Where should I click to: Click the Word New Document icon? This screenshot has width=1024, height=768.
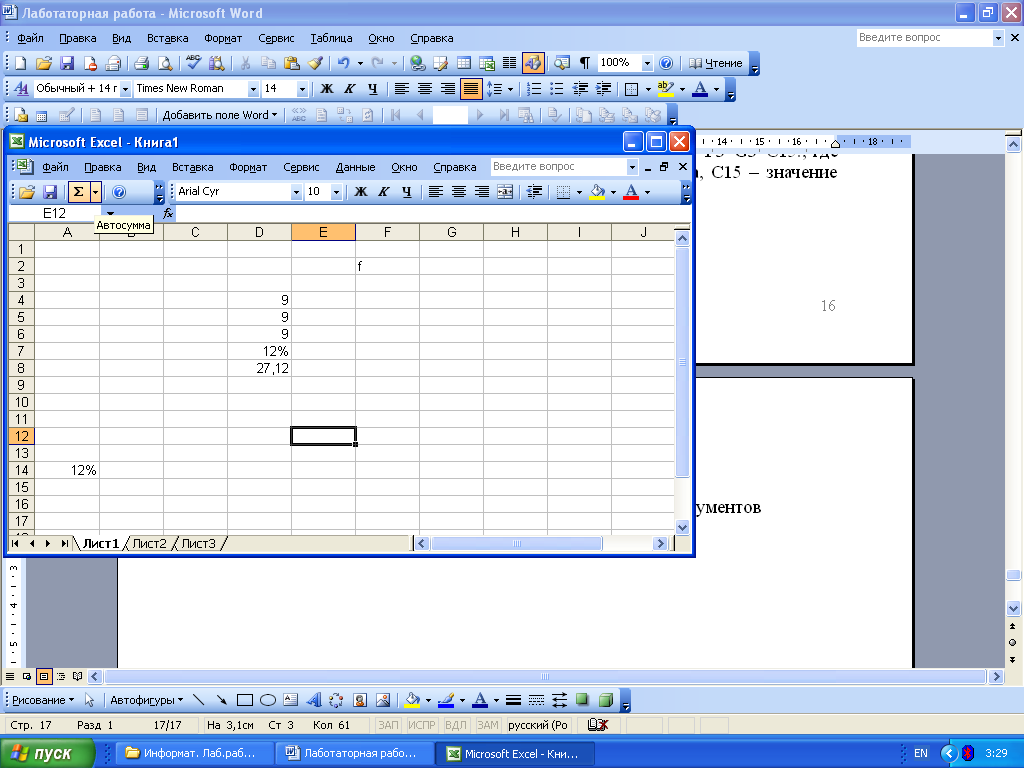pyautogui.click(x=21, y=63)
